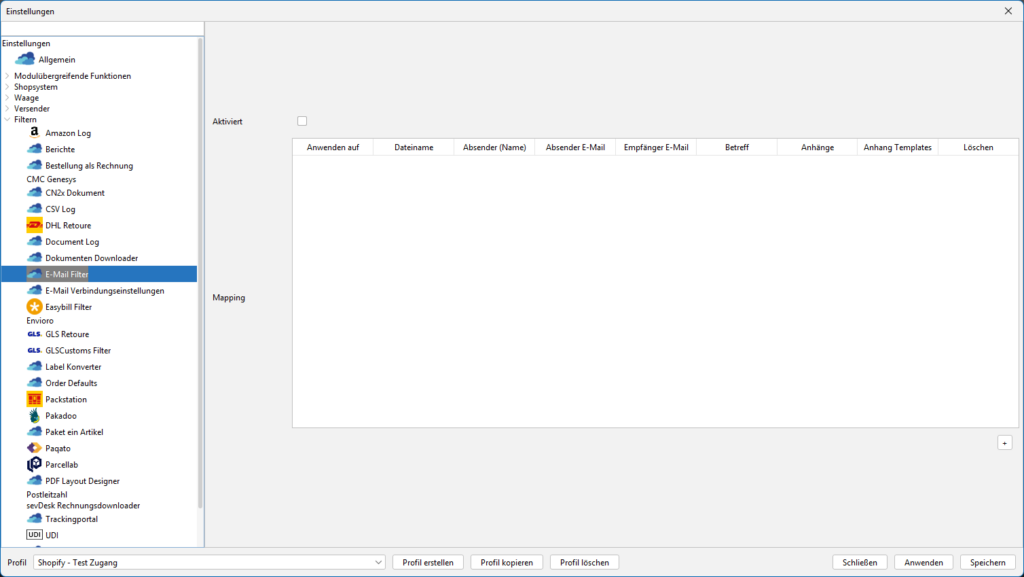Open Parcellab via its icon
This screenshot has height=577, width=1024.
(35, 464)
